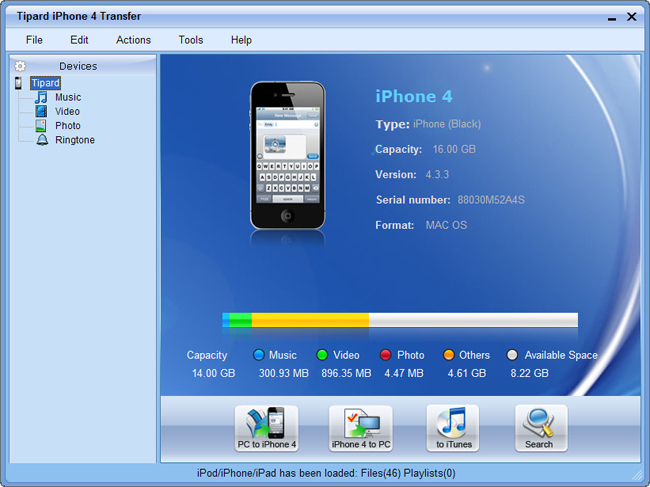Click the PC to iPhone 4 button
The height and width of the screenshot is (487, 650).
coord(267,428)
